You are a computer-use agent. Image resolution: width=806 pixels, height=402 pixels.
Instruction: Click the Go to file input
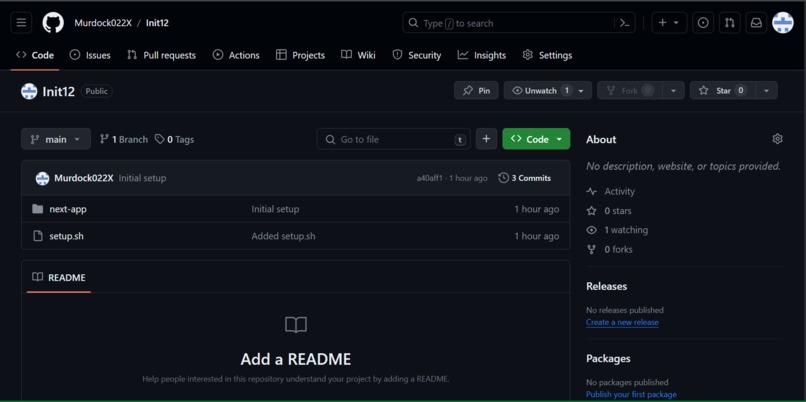[x=393, y=139]
